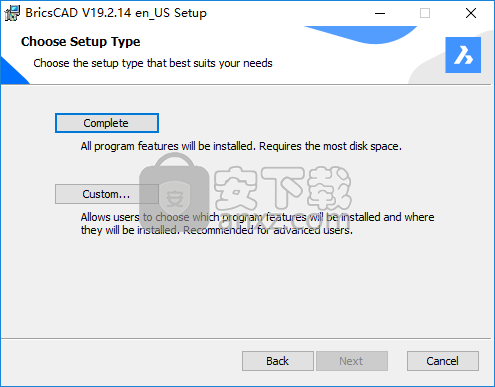Click the disabled maximize button
This screenshot has height=387, width=495.
pos(425,13)
